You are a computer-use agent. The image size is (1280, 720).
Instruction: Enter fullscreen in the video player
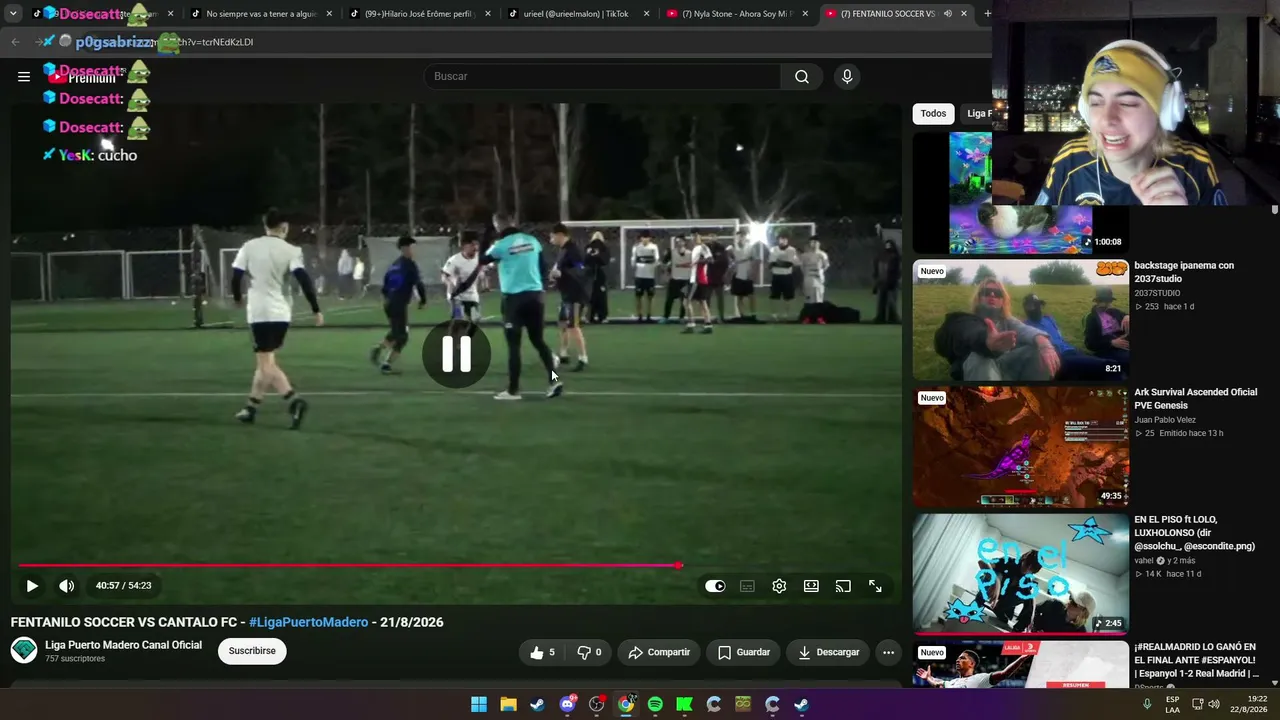tap(875, 586)
